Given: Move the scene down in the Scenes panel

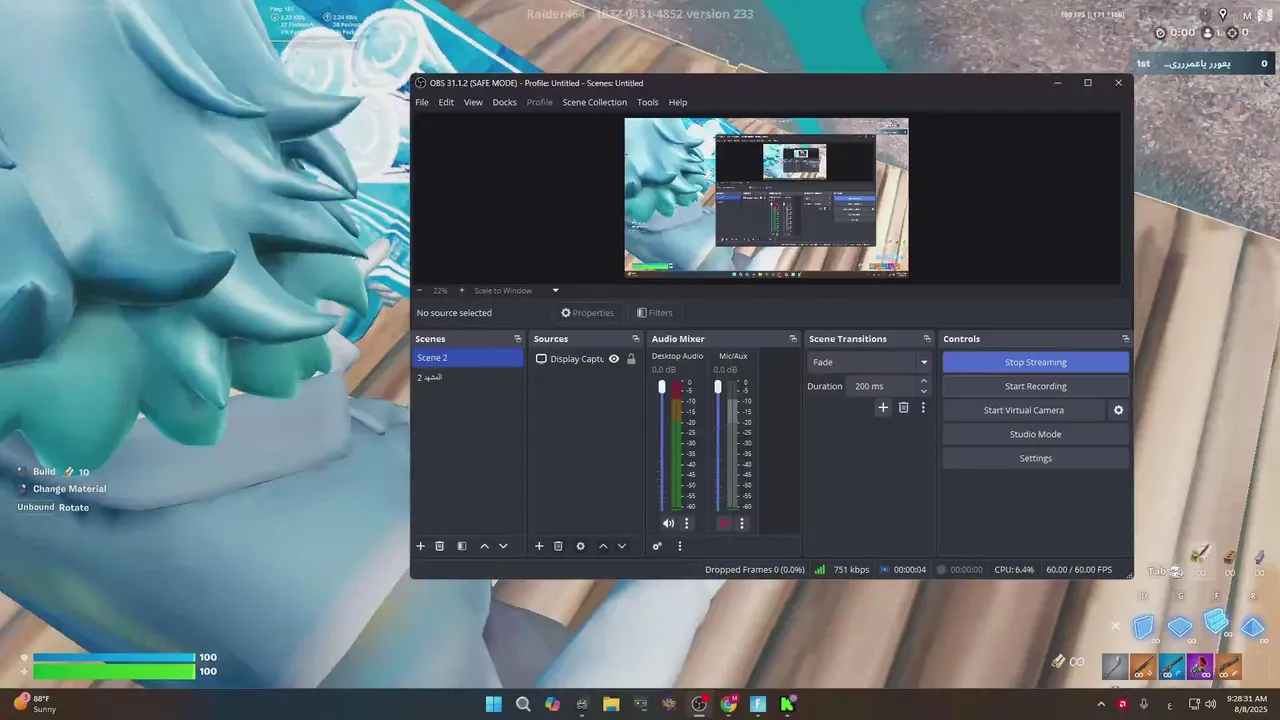Looking at the screenshot, I should click(x=503, y=546).
